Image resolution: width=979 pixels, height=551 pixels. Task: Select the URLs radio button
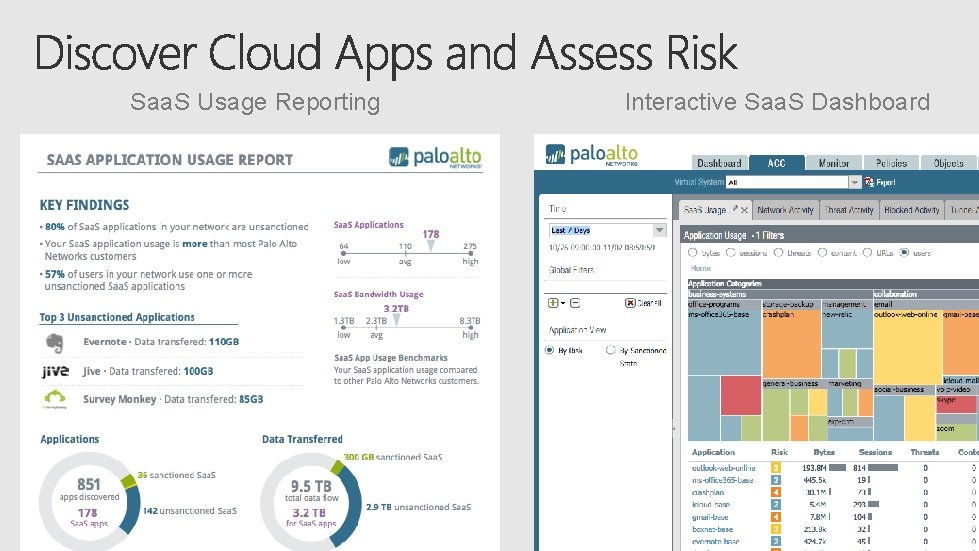pyautogui.click(x=867, y=253)
